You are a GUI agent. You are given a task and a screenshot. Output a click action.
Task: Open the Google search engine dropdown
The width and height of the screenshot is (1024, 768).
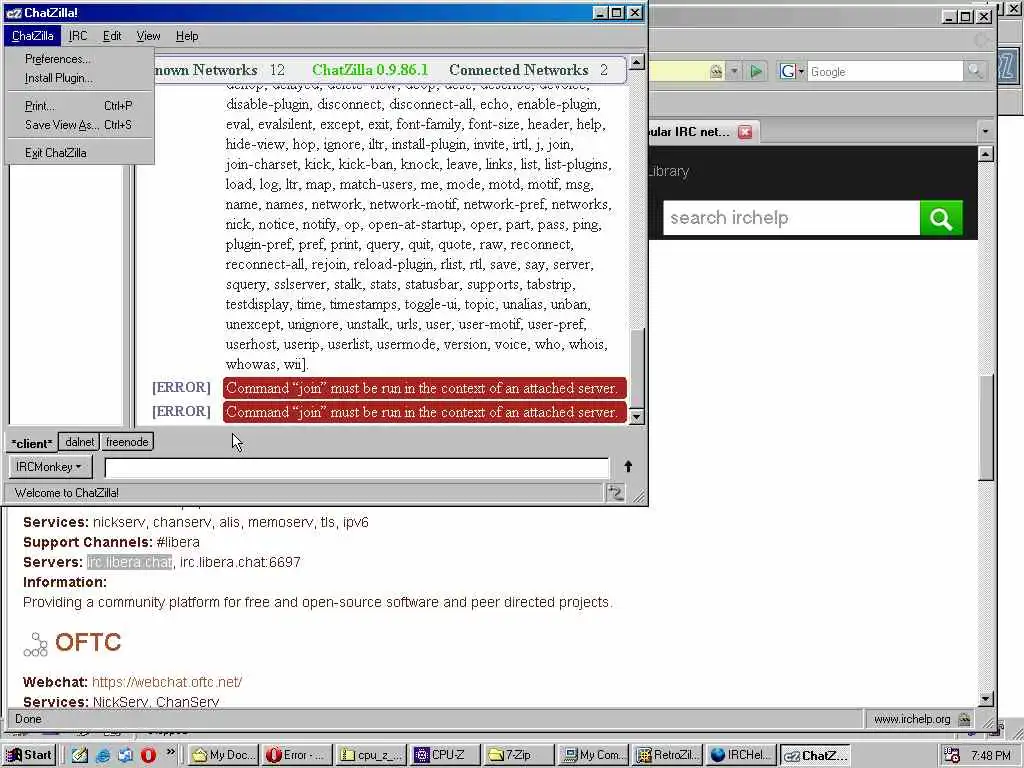click(792, 71)
